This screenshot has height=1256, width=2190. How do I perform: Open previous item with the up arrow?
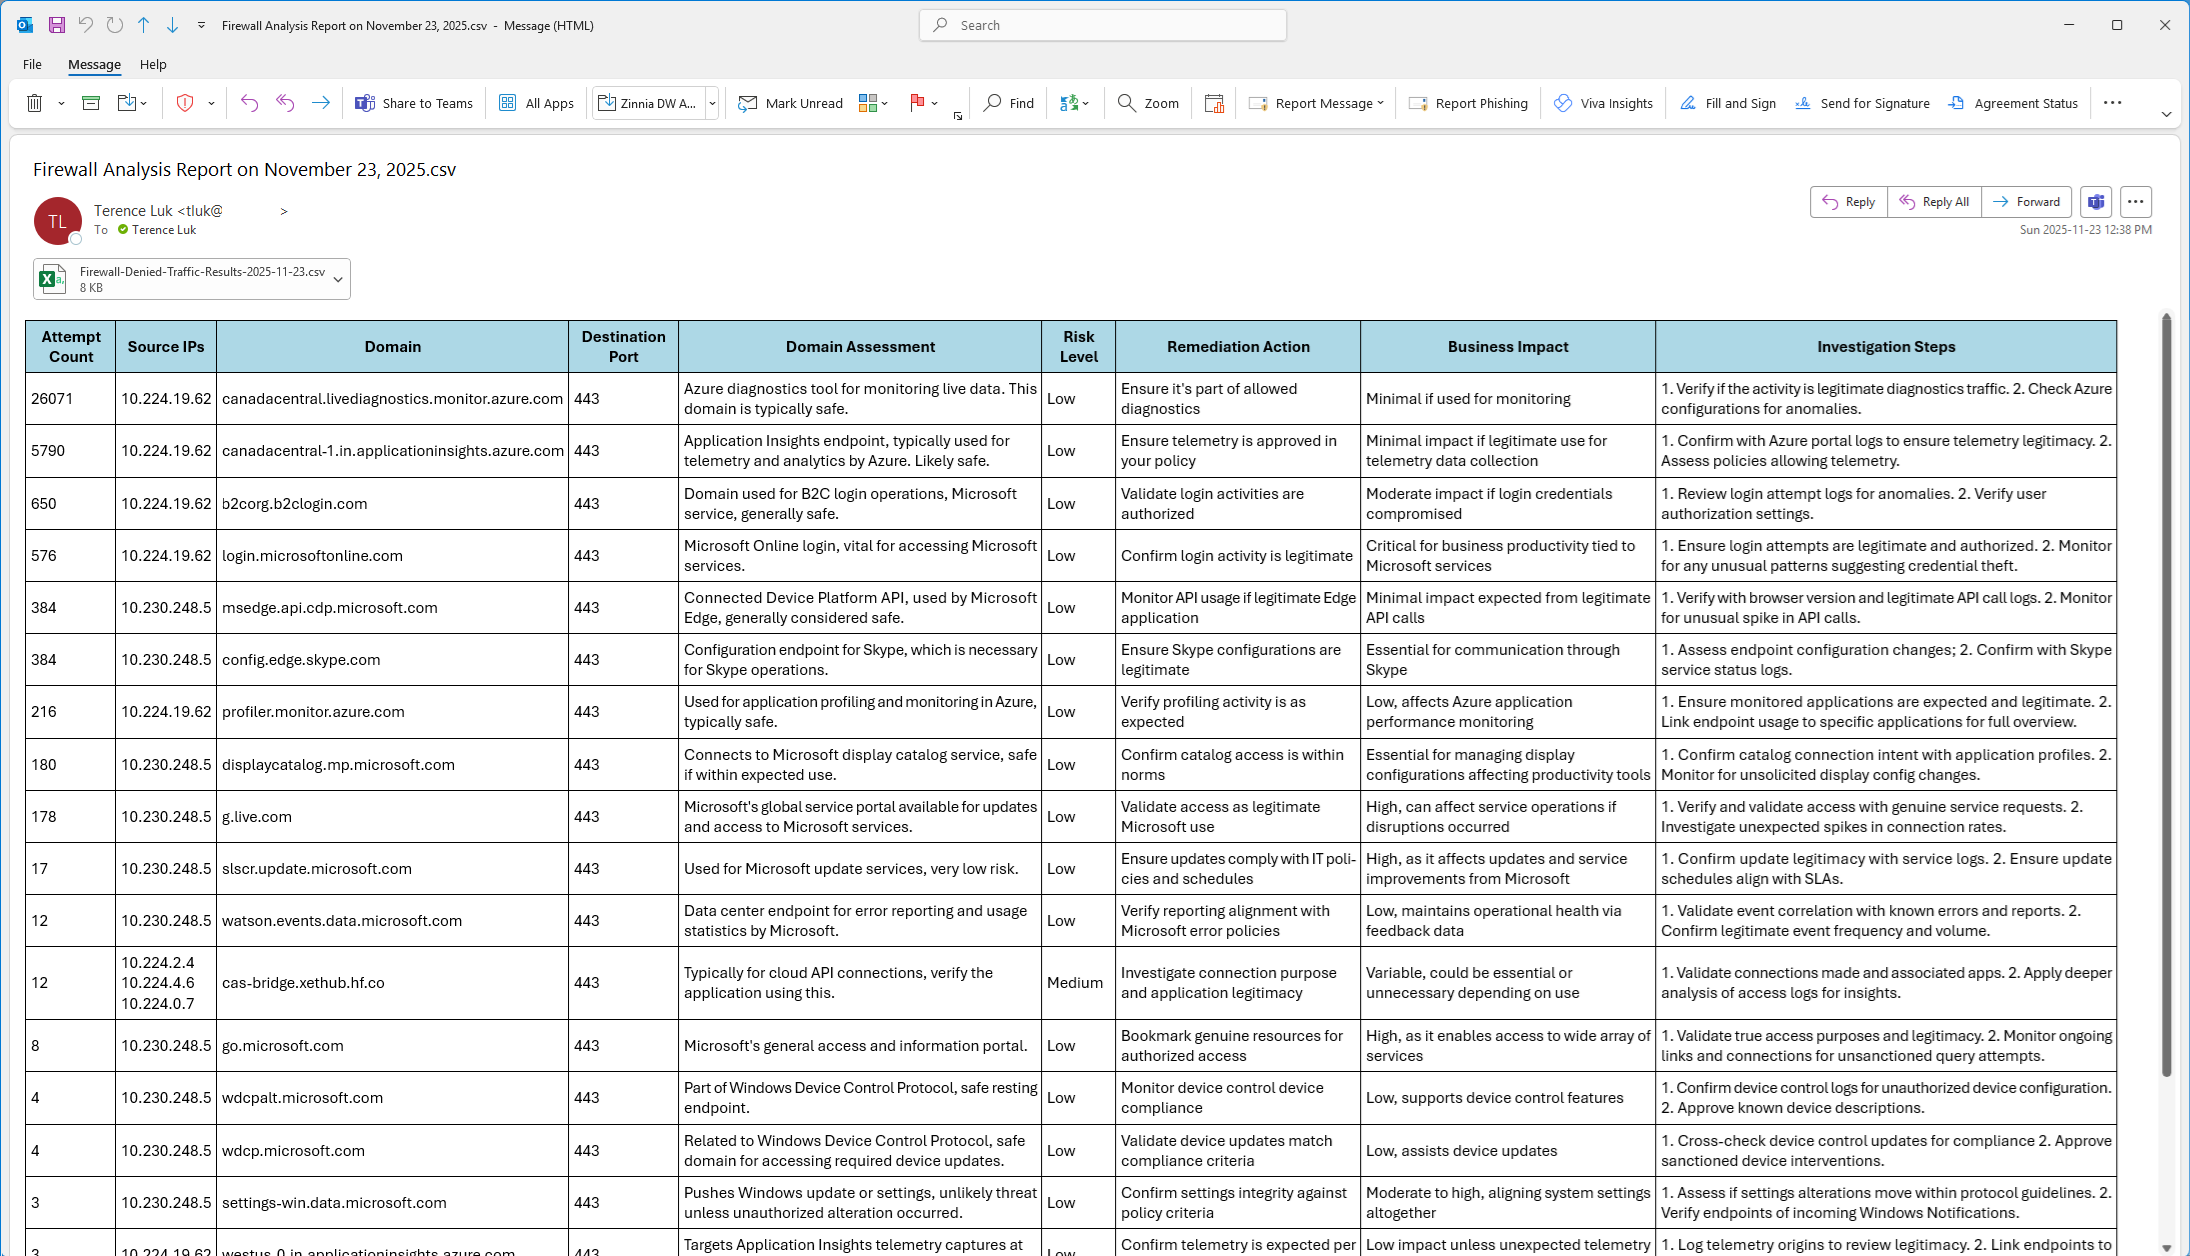(143, 25)
